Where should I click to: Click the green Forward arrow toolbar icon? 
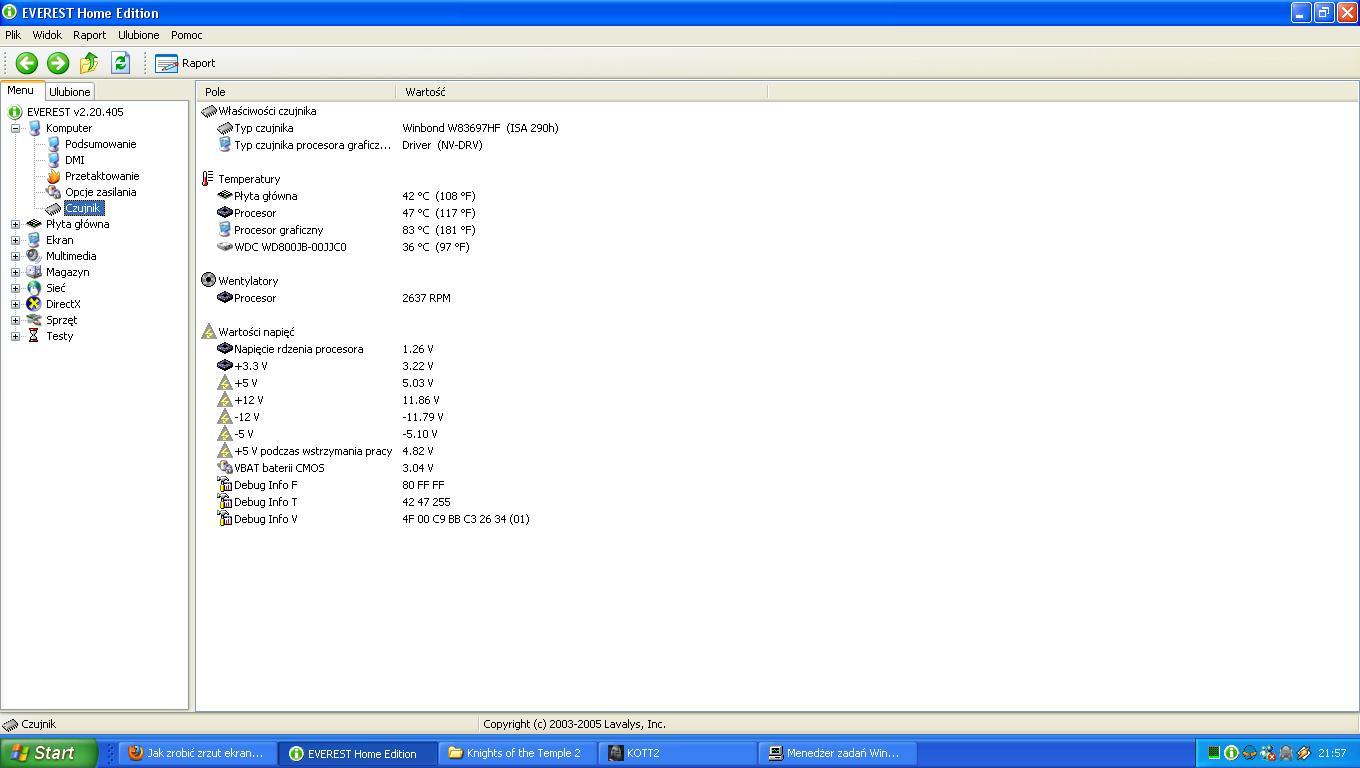58,63
